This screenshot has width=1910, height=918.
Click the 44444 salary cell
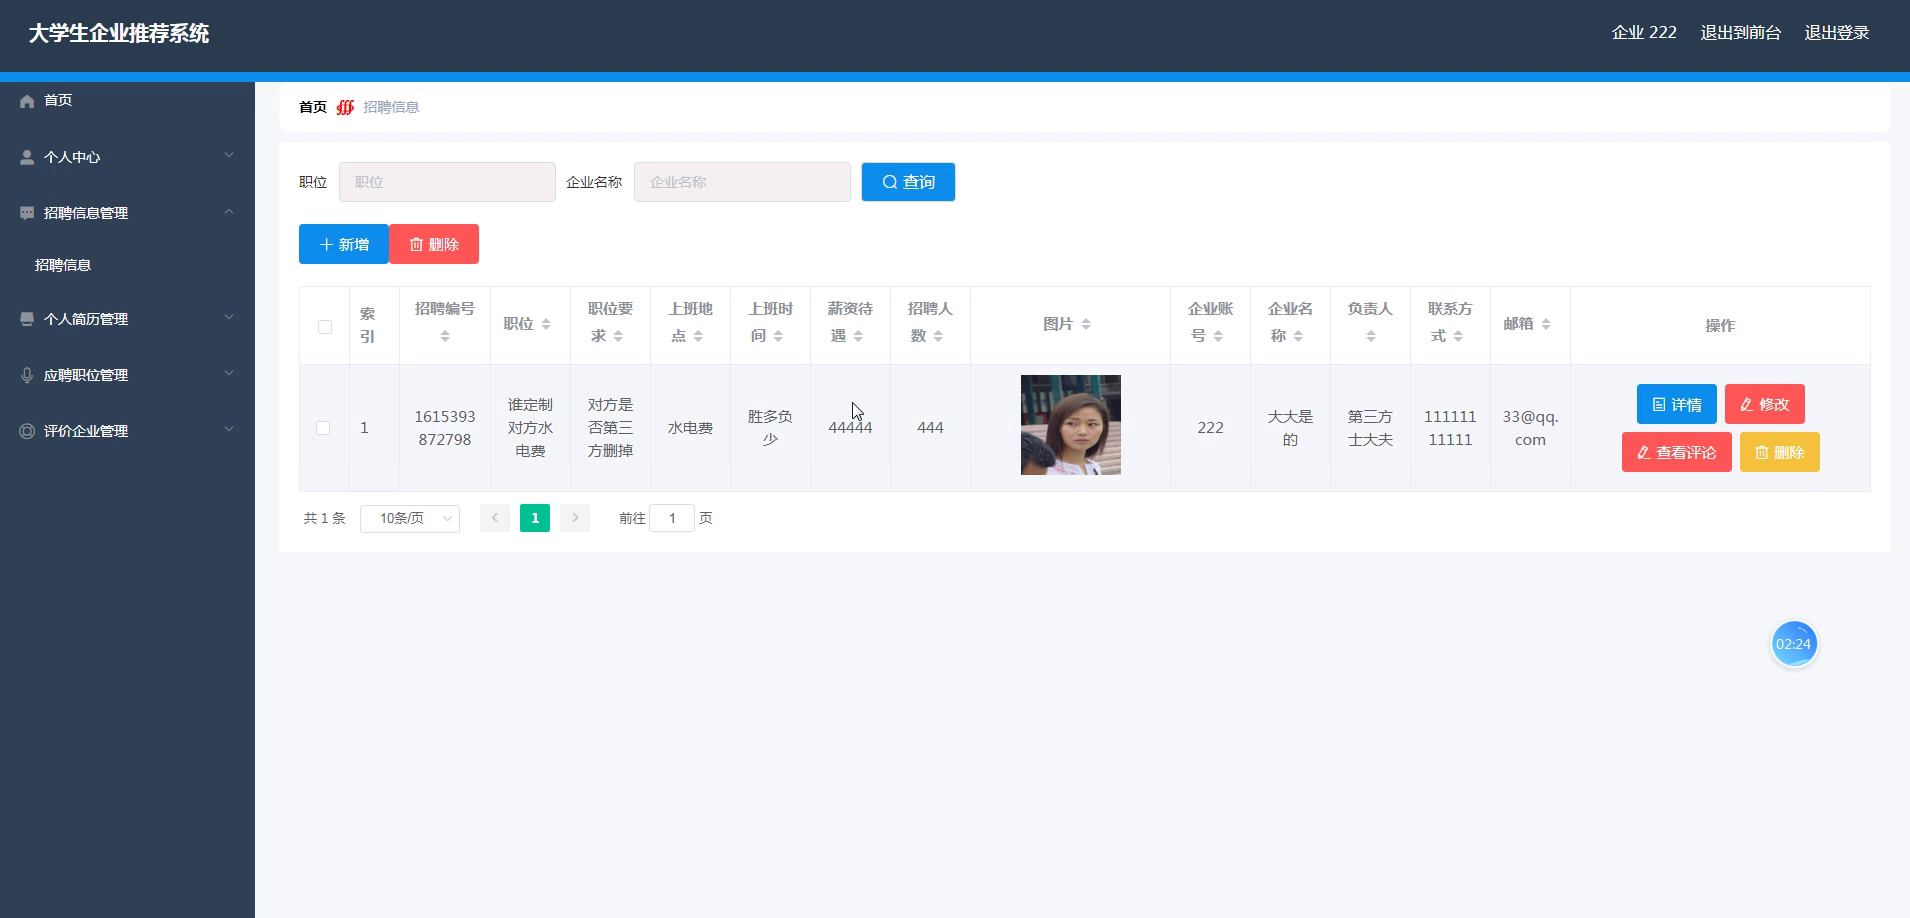pos(850,428)
